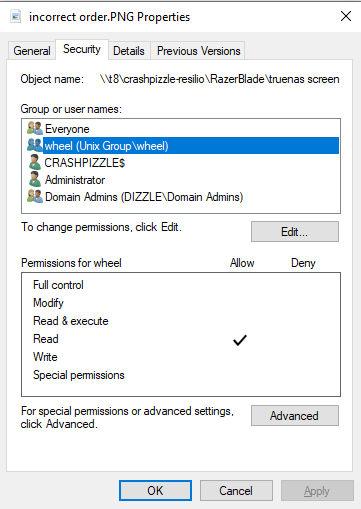Open the Previous Versions tab
361x509 pixels.
[198, 51]
